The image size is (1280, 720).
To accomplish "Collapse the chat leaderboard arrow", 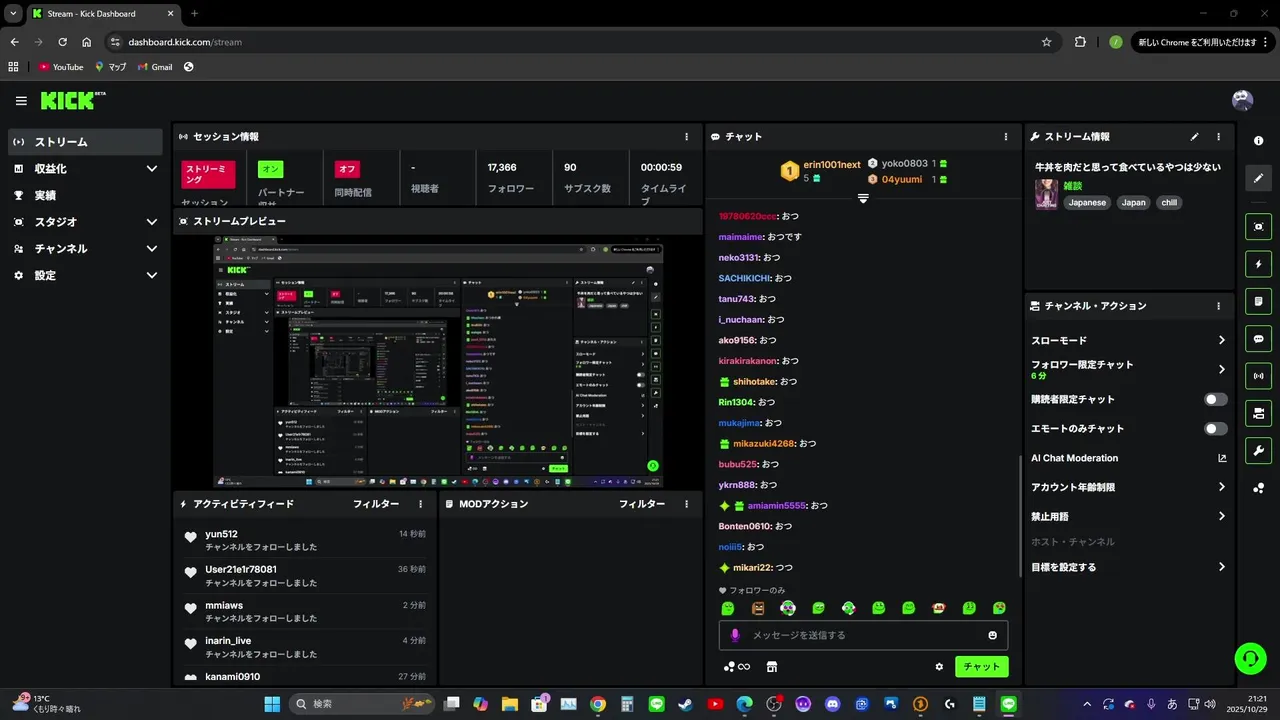I will point(863,198).
